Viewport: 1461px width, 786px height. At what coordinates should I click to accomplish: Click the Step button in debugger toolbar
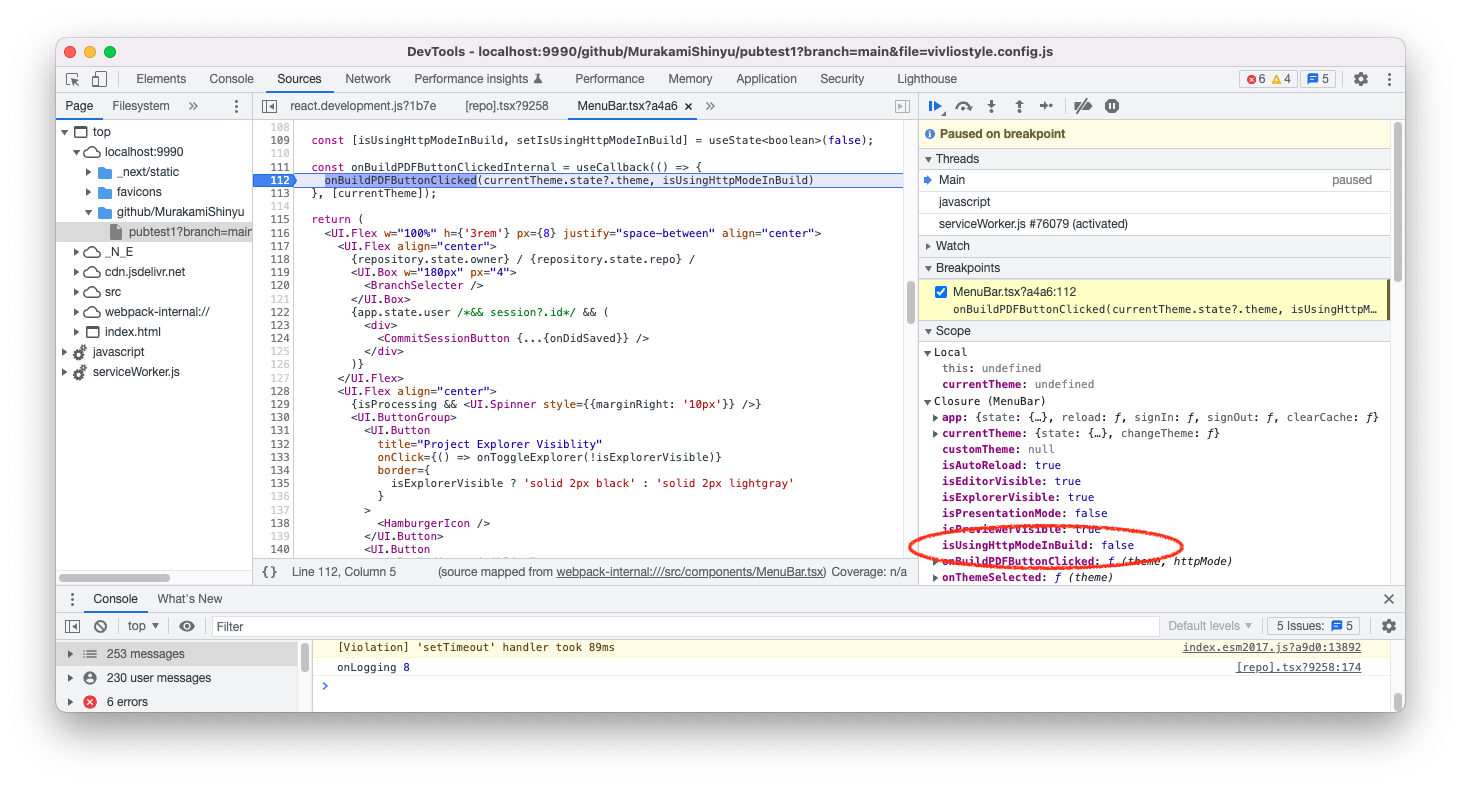click(x=1046, y=106)
